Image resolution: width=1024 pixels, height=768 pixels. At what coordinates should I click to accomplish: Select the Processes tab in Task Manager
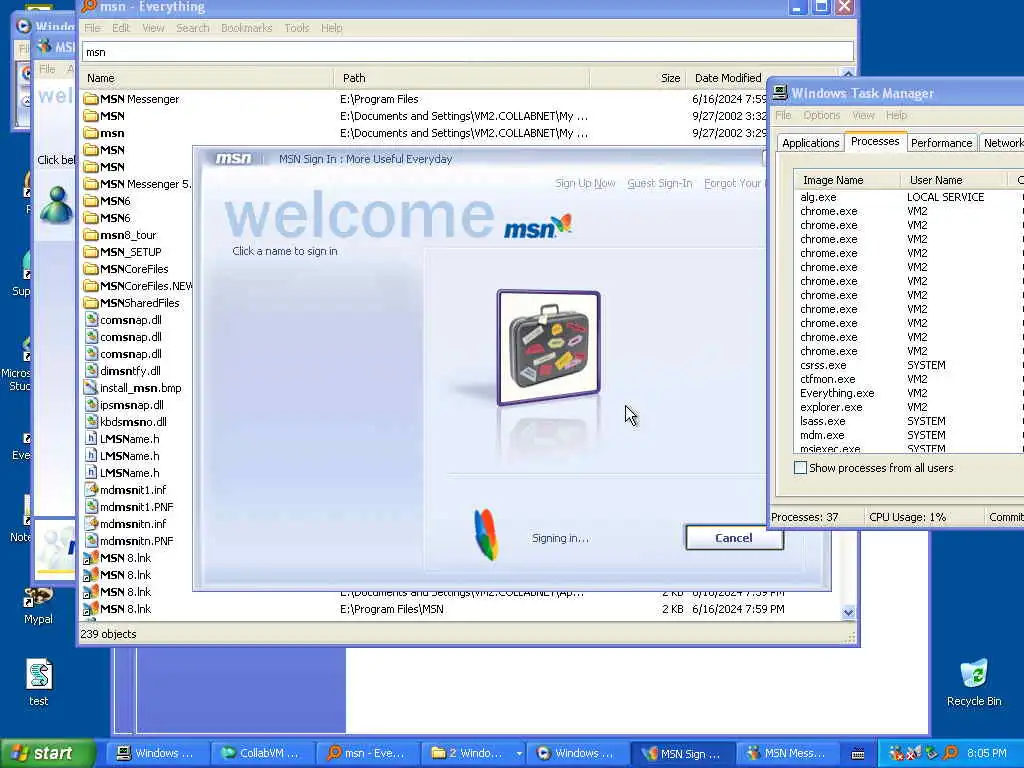click(874, 142)
